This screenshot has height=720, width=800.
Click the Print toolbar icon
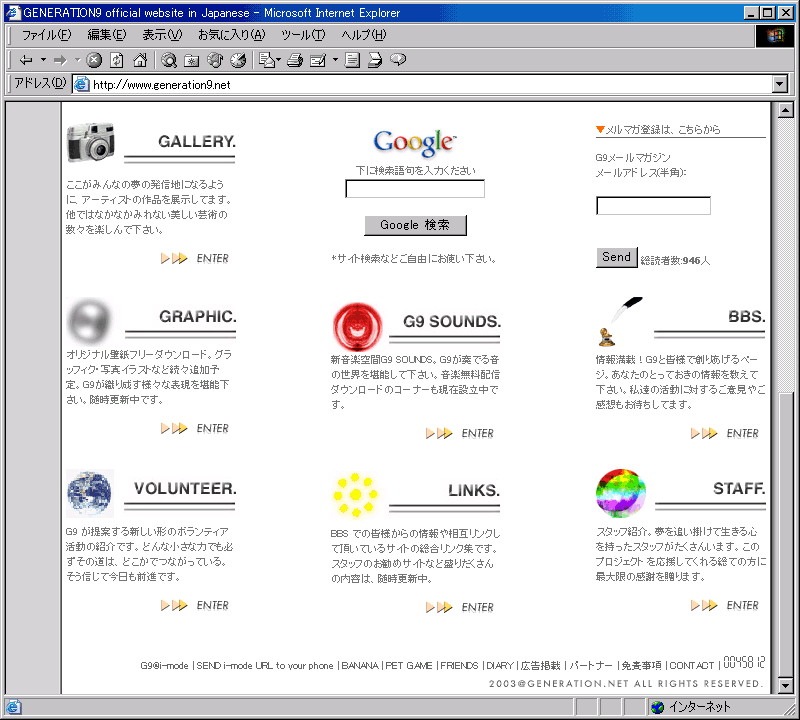click(294, 61)
